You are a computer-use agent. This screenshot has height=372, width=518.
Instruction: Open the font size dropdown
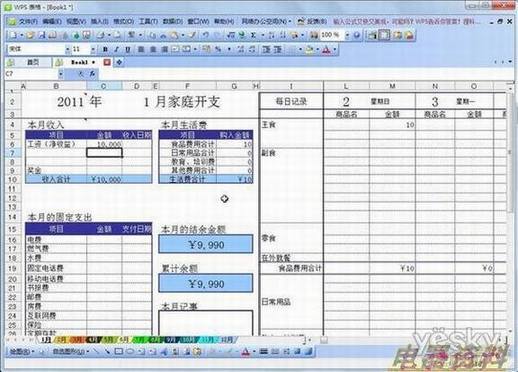(93, 50)
